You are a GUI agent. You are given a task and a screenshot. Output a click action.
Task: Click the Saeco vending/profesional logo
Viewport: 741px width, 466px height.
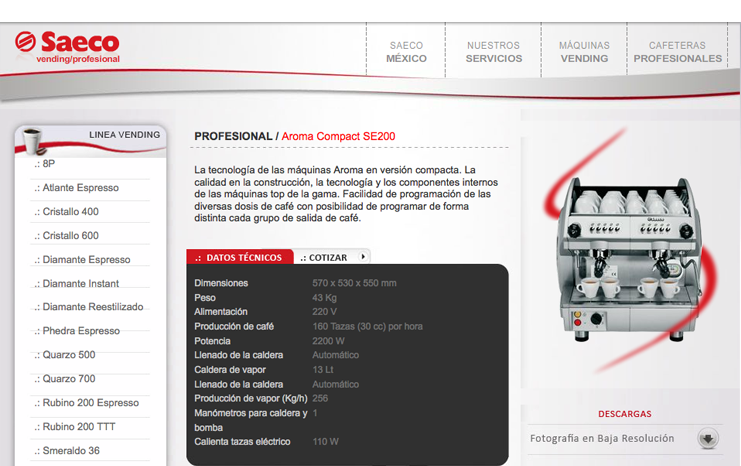(x=67, y=47)
